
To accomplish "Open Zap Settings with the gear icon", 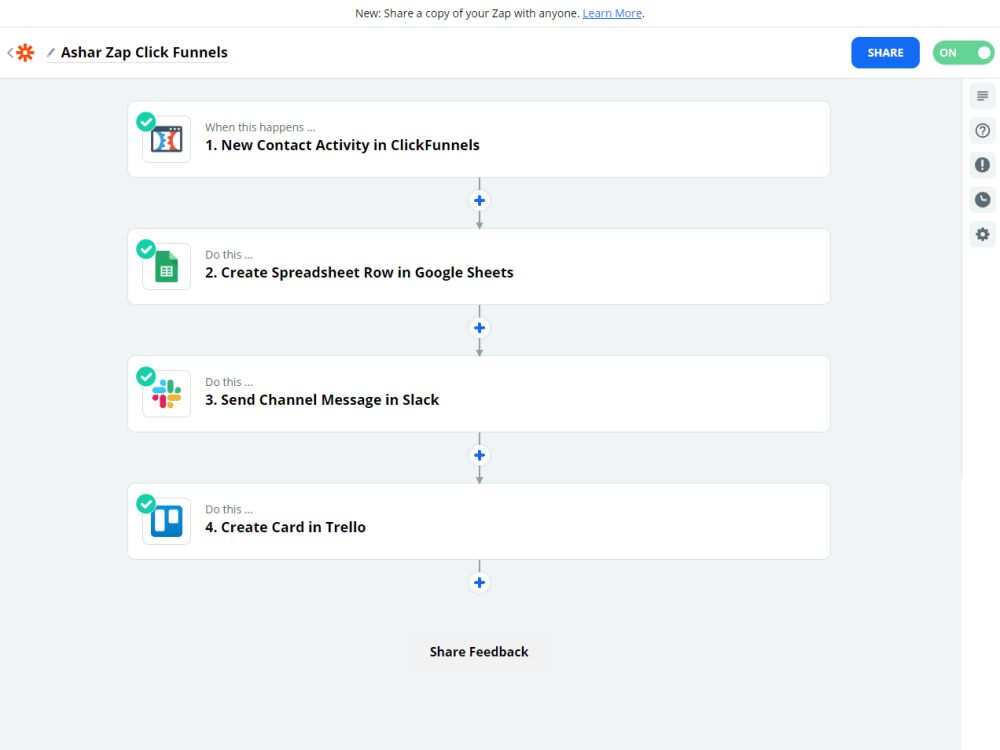I will pos(982,234).
